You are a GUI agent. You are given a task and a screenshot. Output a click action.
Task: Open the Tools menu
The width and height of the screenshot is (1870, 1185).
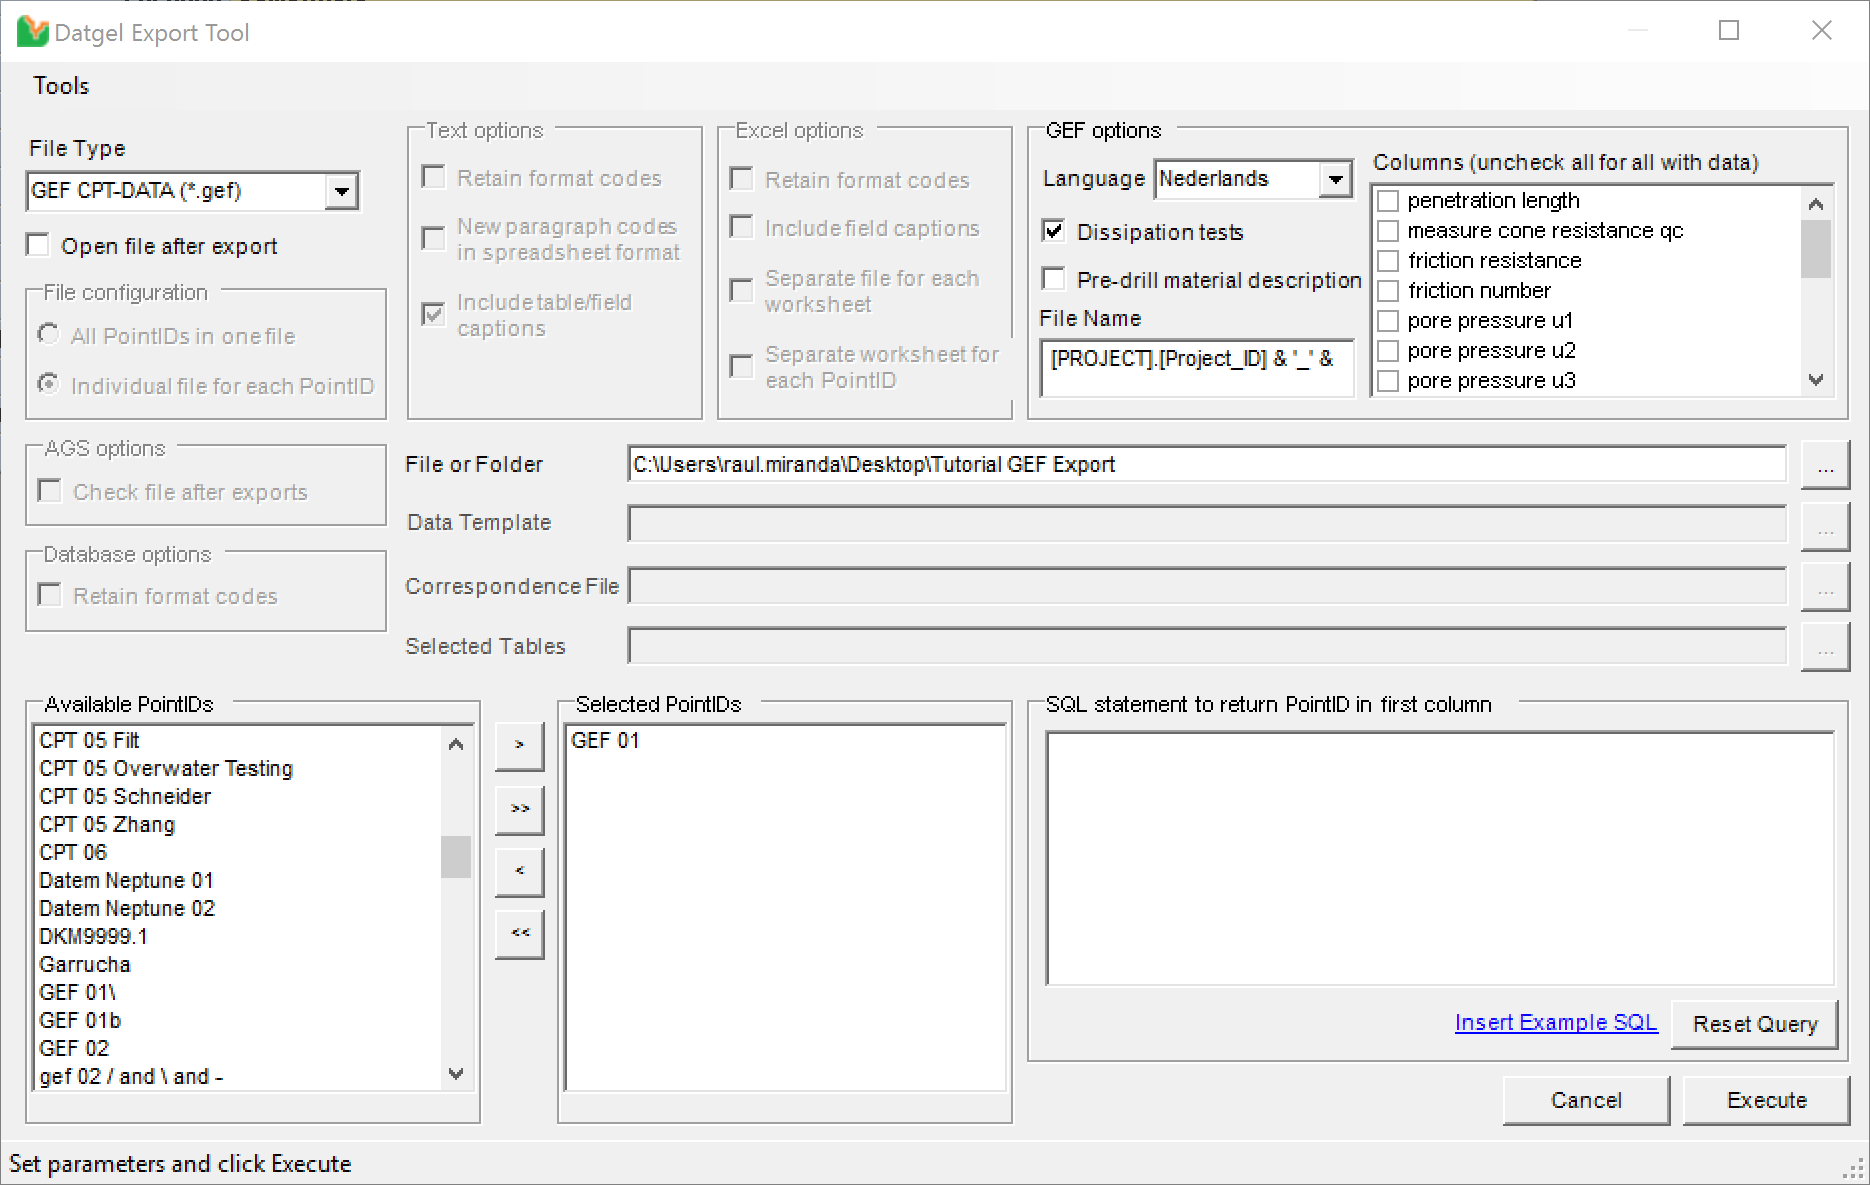coord(61,86)
